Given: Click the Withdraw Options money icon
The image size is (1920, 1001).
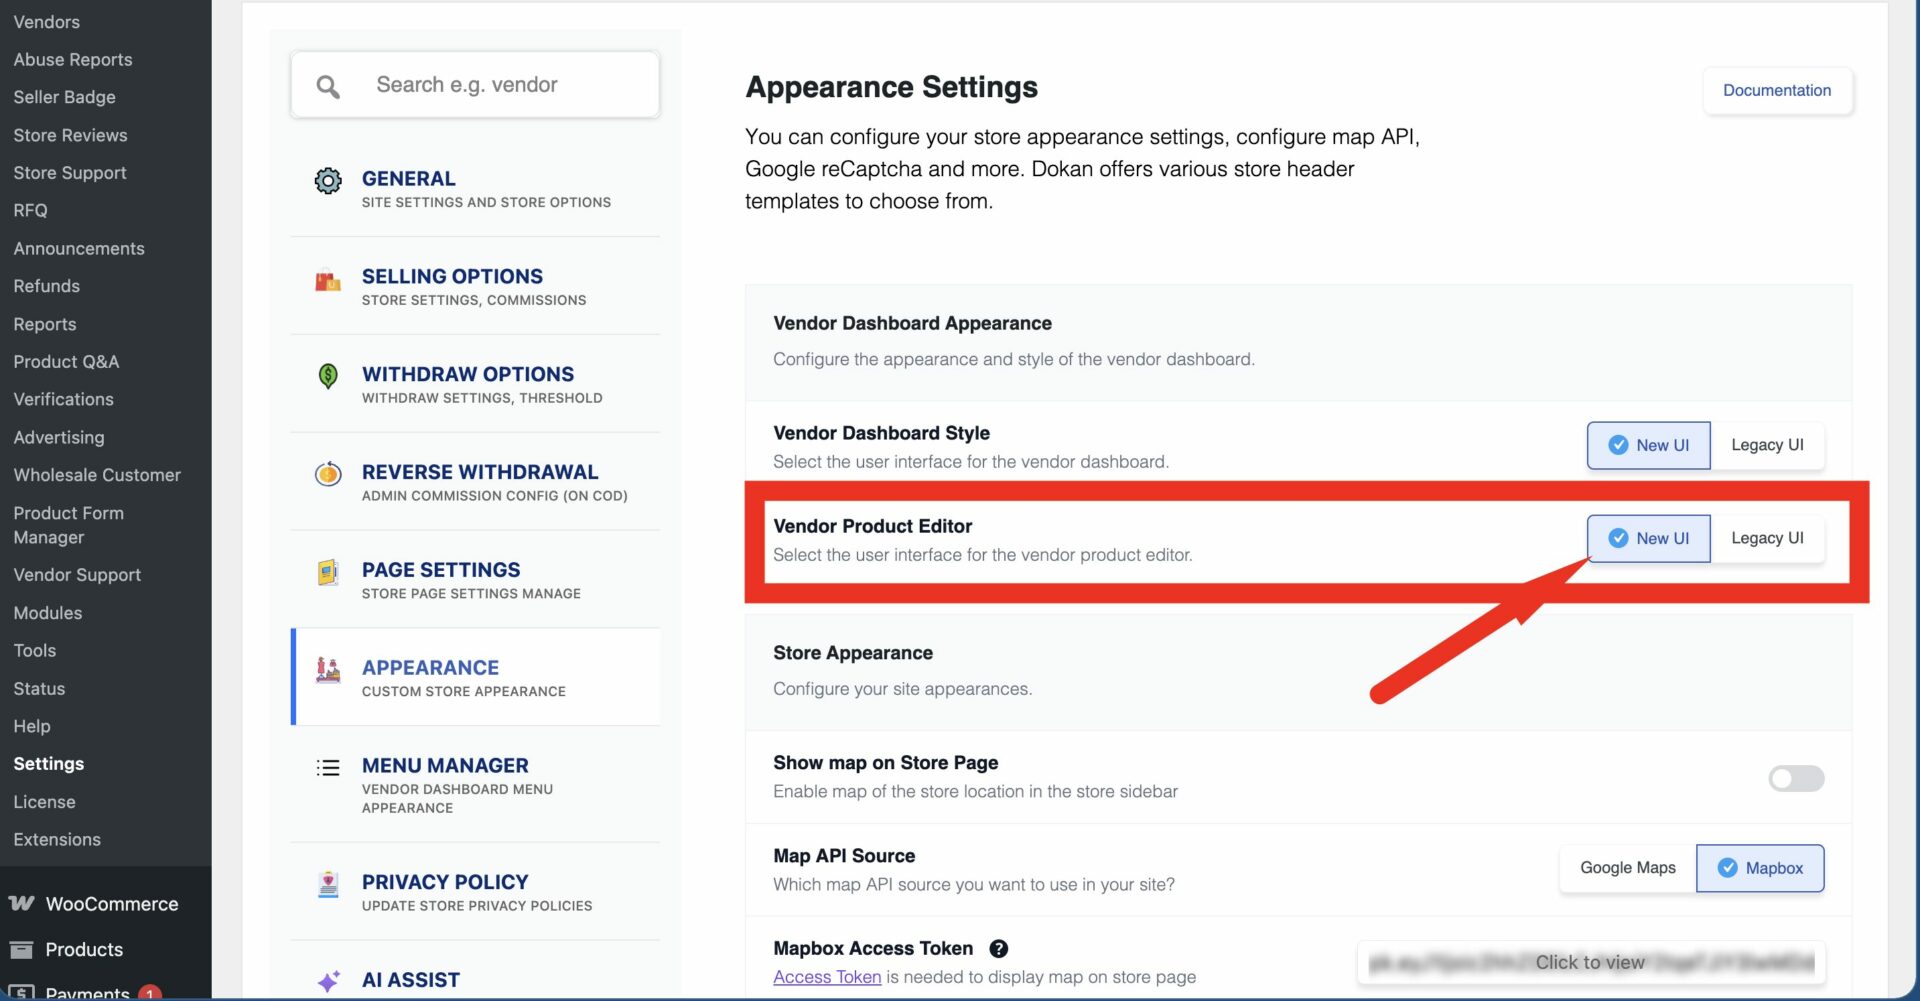Looking at the screenshot, I should coord(328,376).
